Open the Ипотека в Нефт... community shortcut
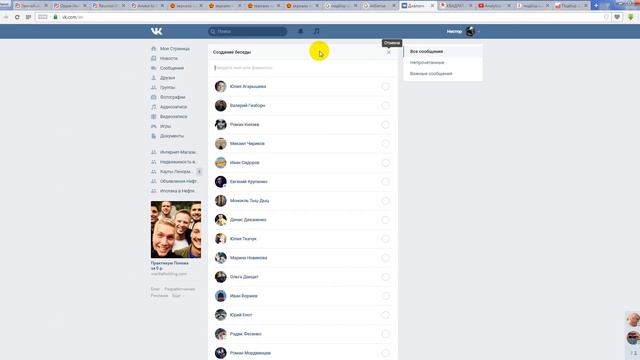This screenshot has height=360, width=640. click(x=178, y=191)
